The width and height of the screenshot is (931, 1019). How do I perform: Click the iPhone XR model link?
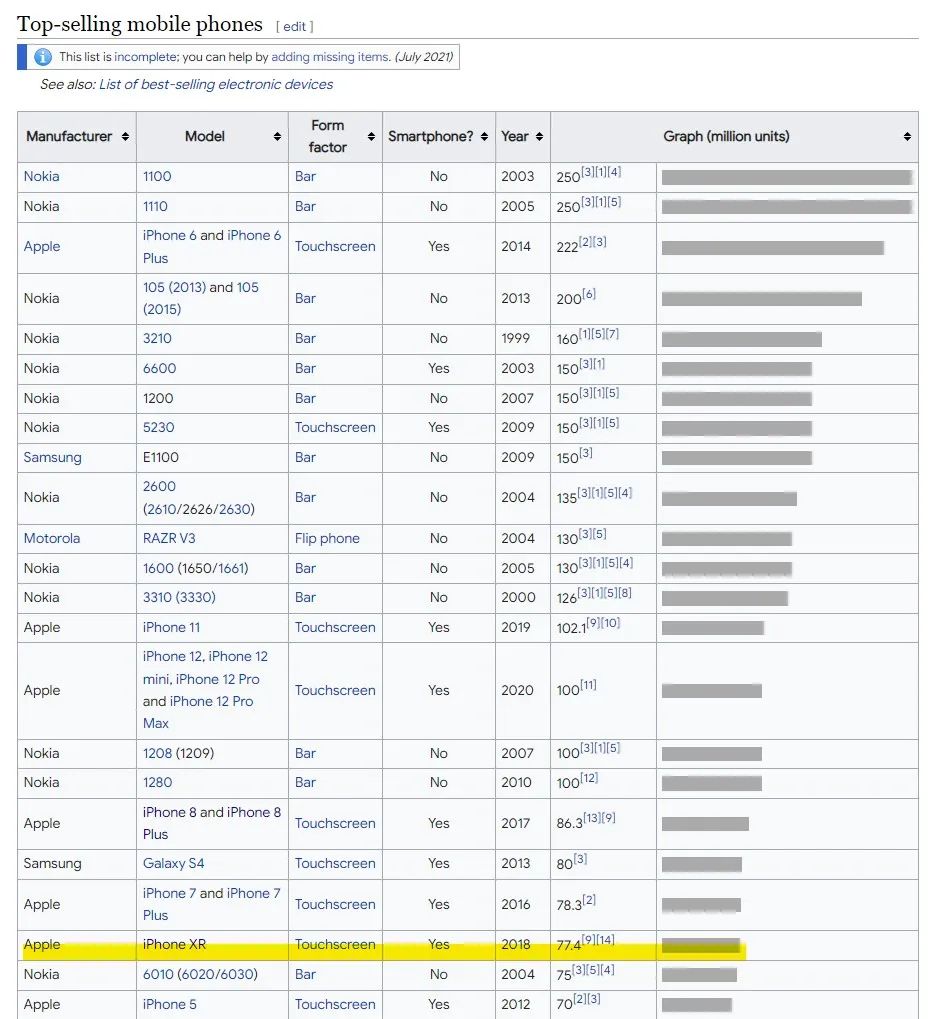[x=174, y=944]
